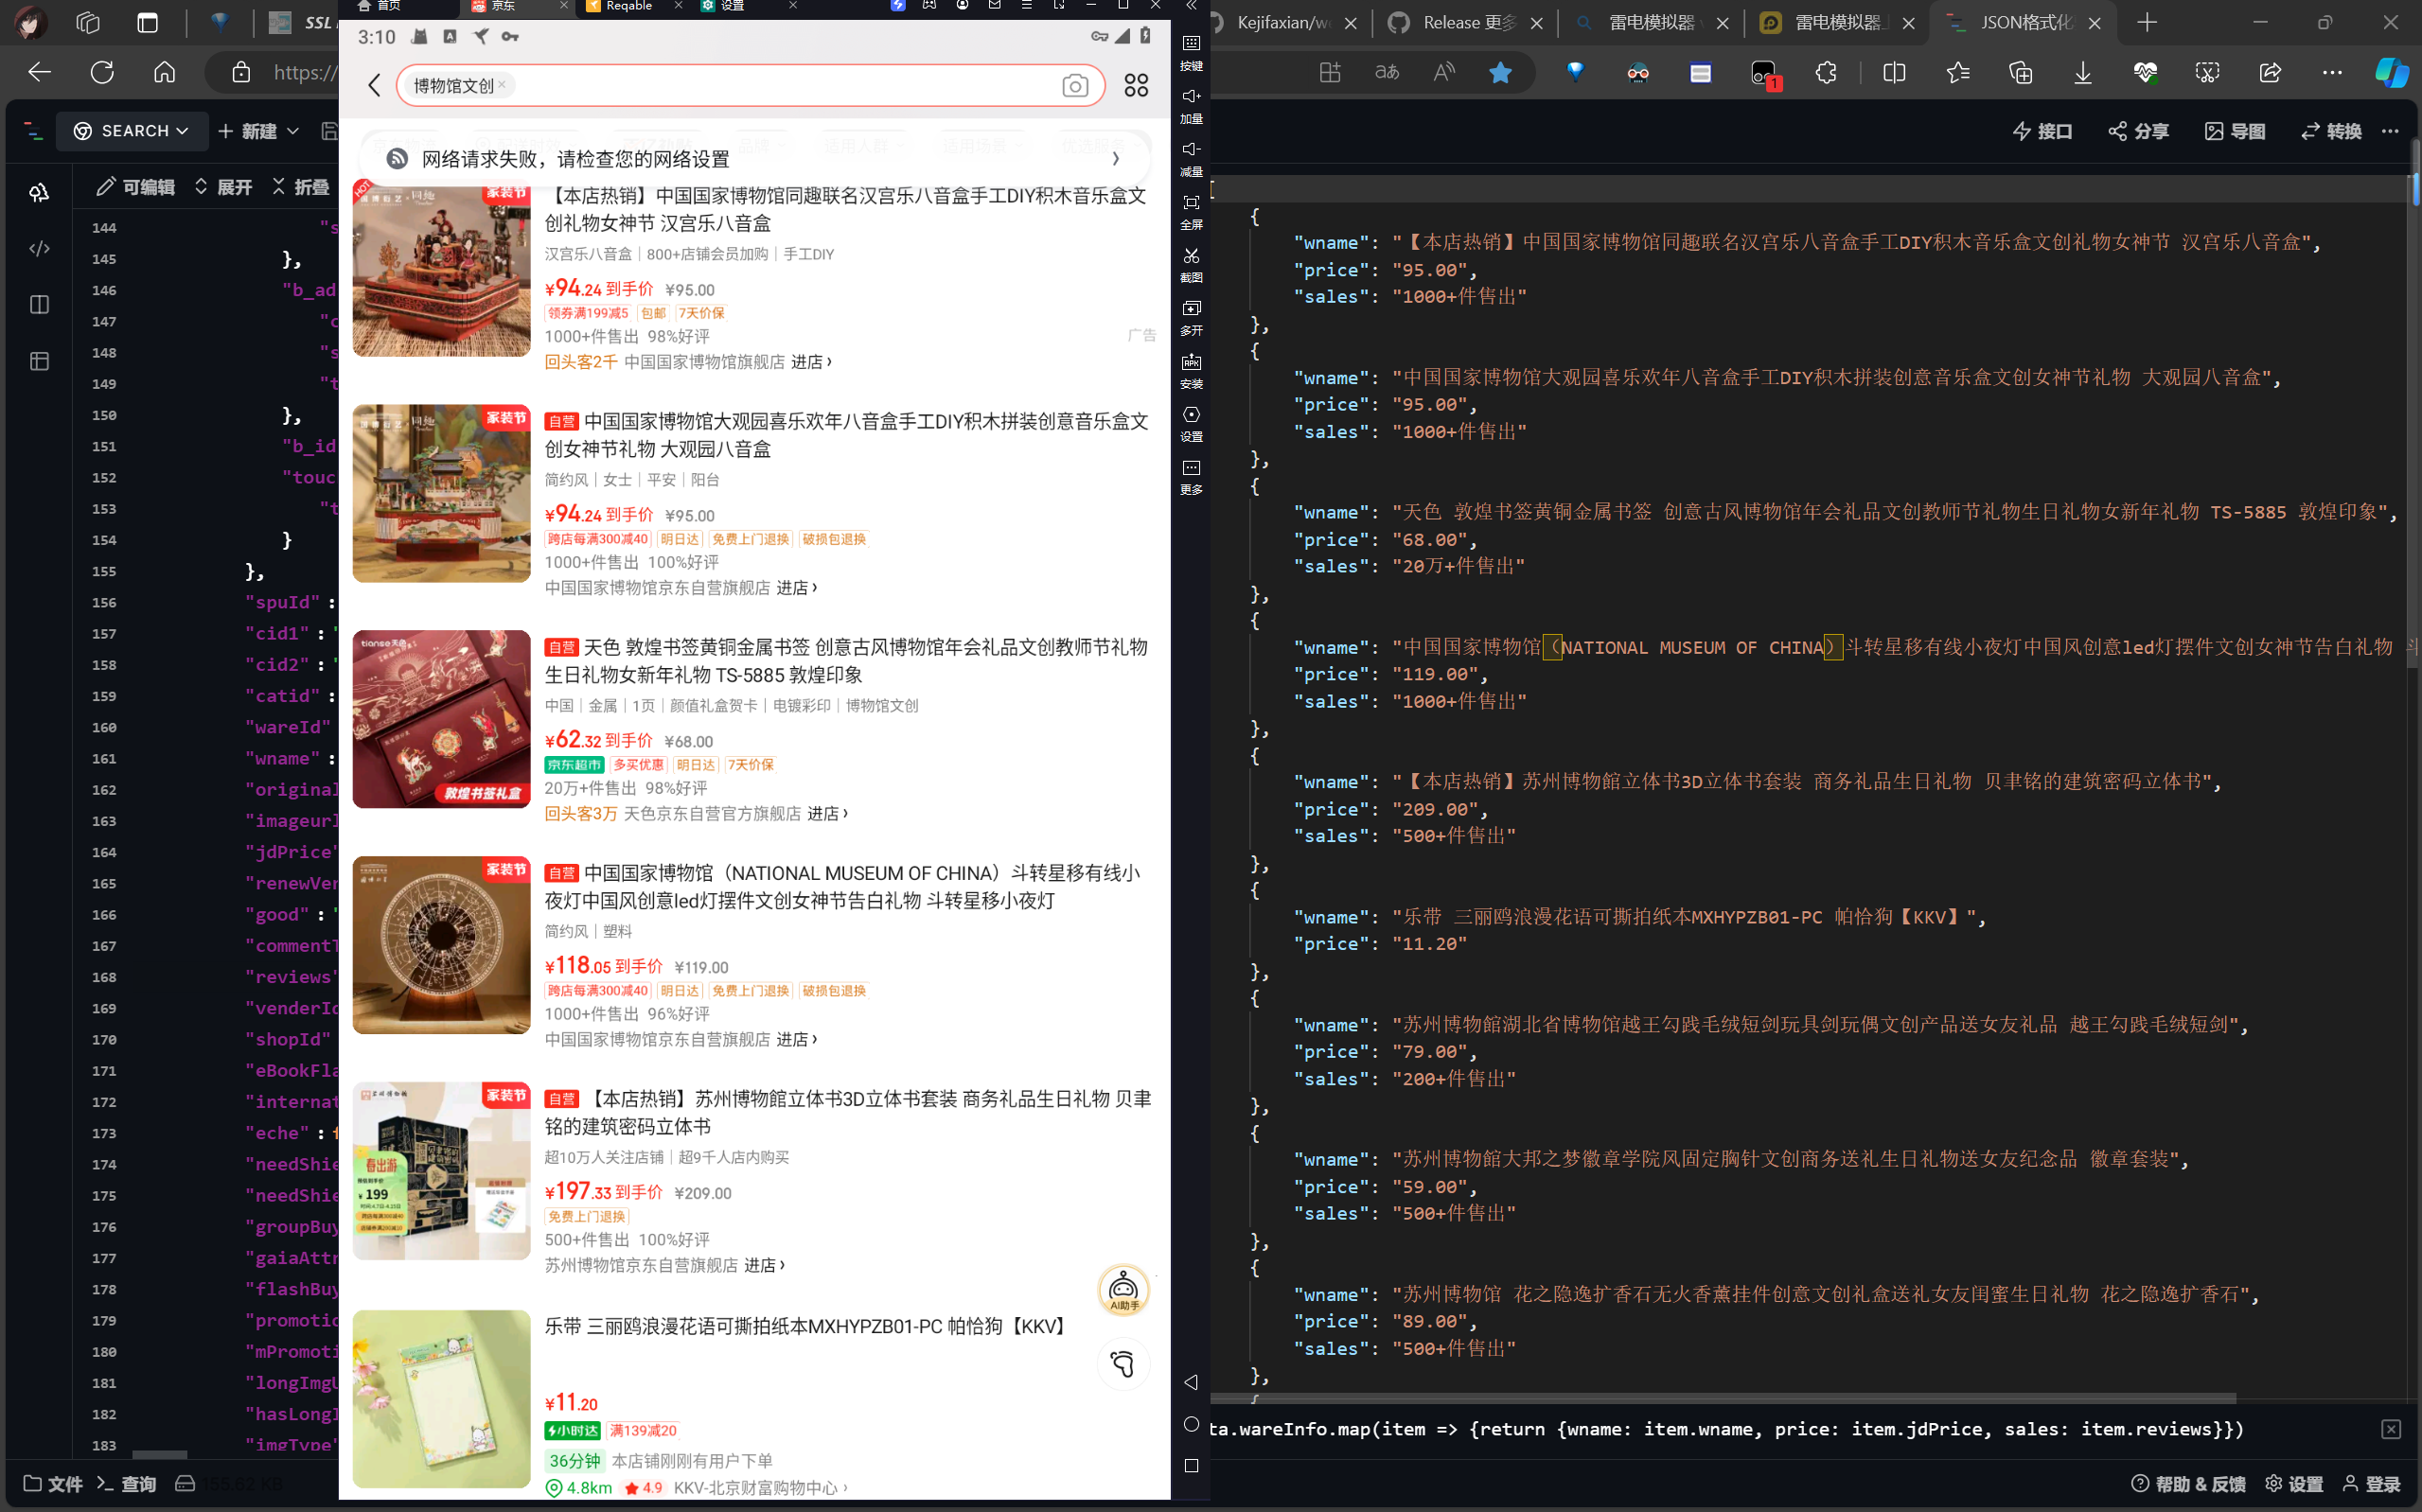Screen dimensions: 2422x1512
Task: Open the Edge Copilot icon
Action: pos(2392,72)
